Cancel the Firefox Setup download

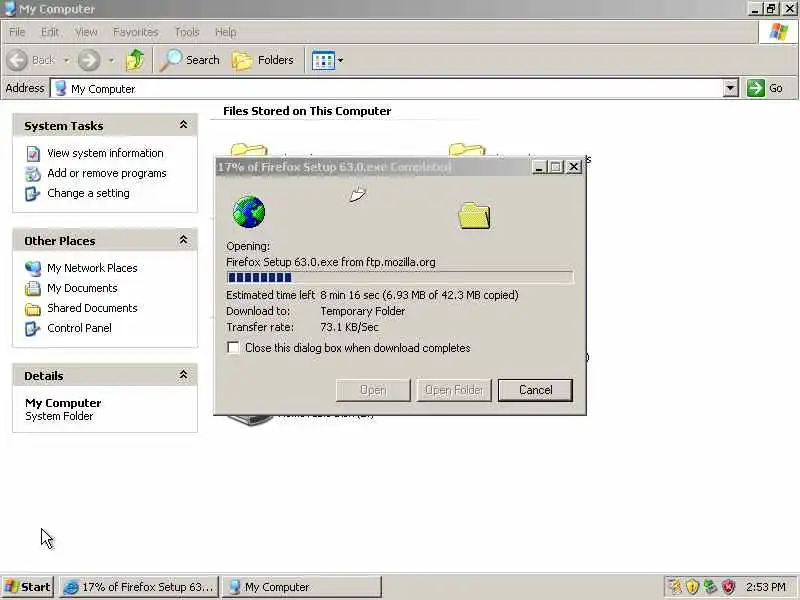coord(535,390)
